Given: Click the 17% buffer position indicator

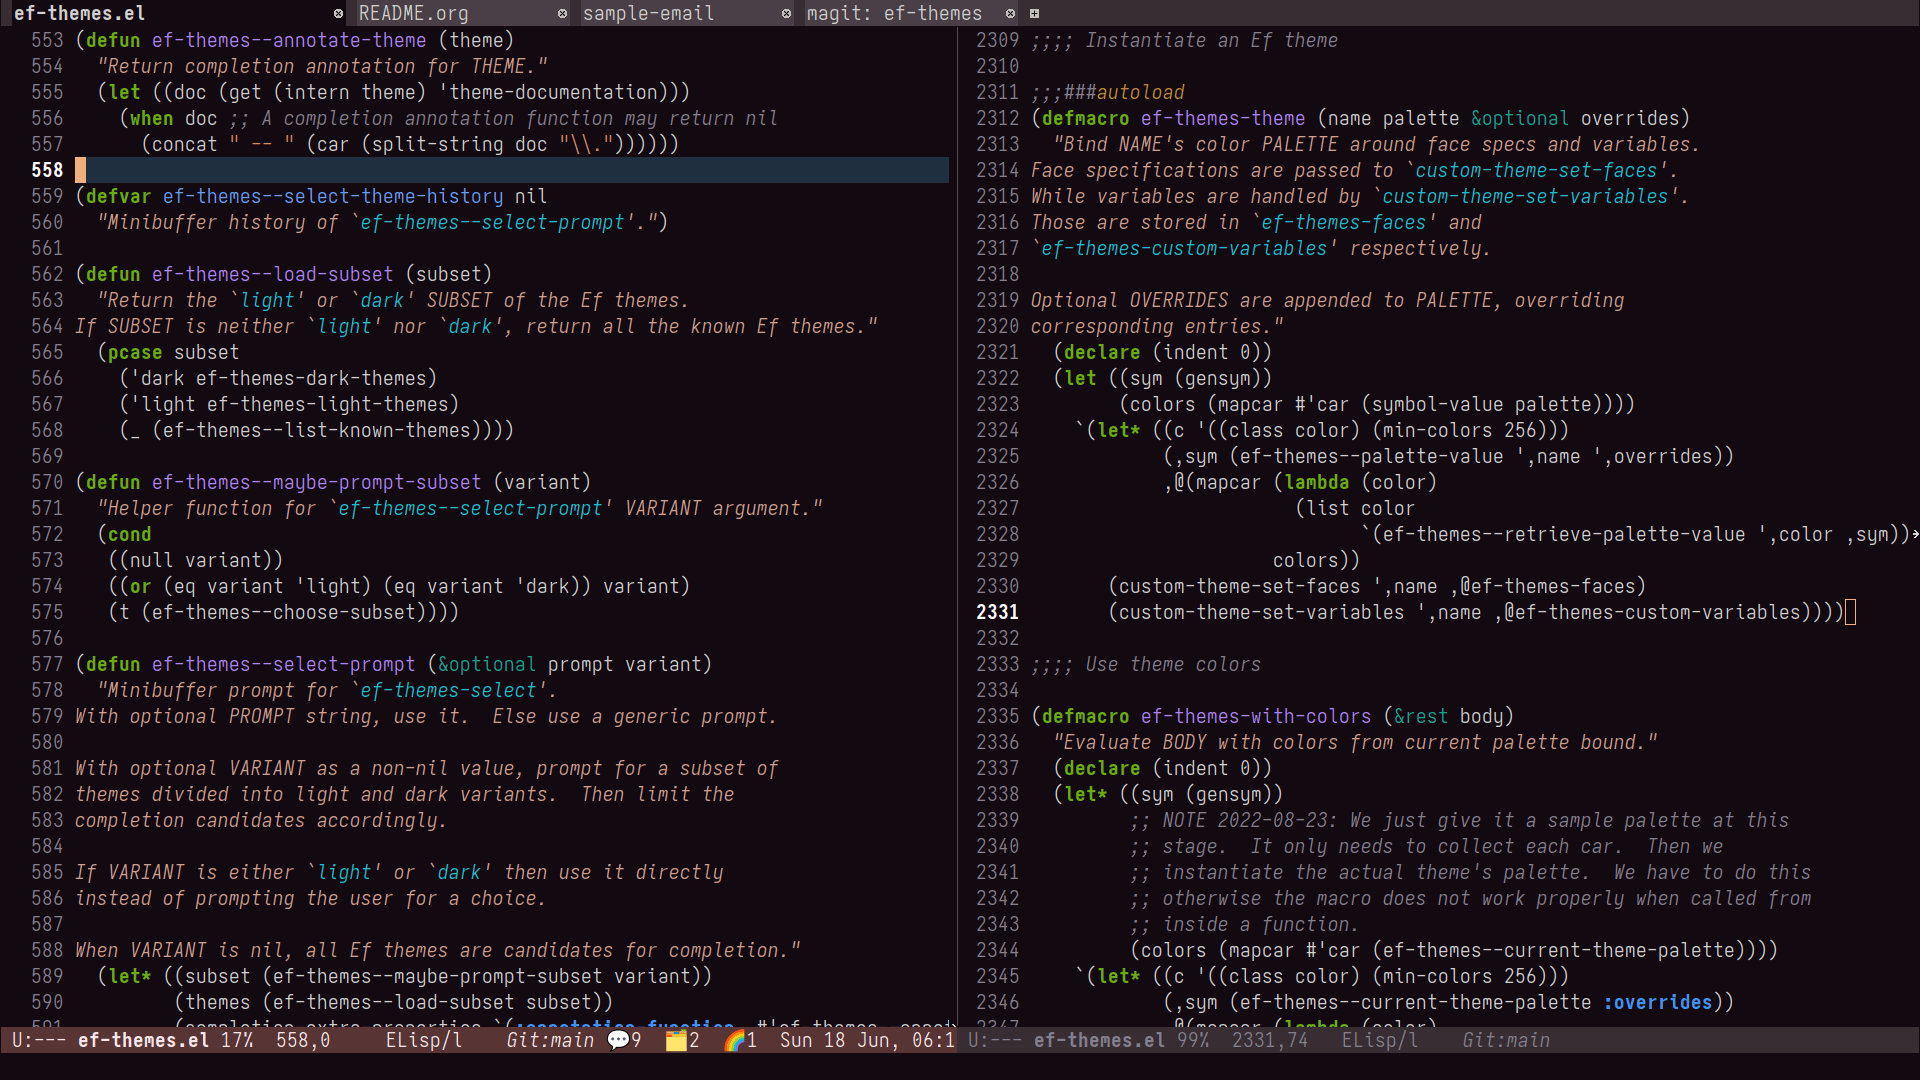Looking at the screenshot, I should 237,1040.
